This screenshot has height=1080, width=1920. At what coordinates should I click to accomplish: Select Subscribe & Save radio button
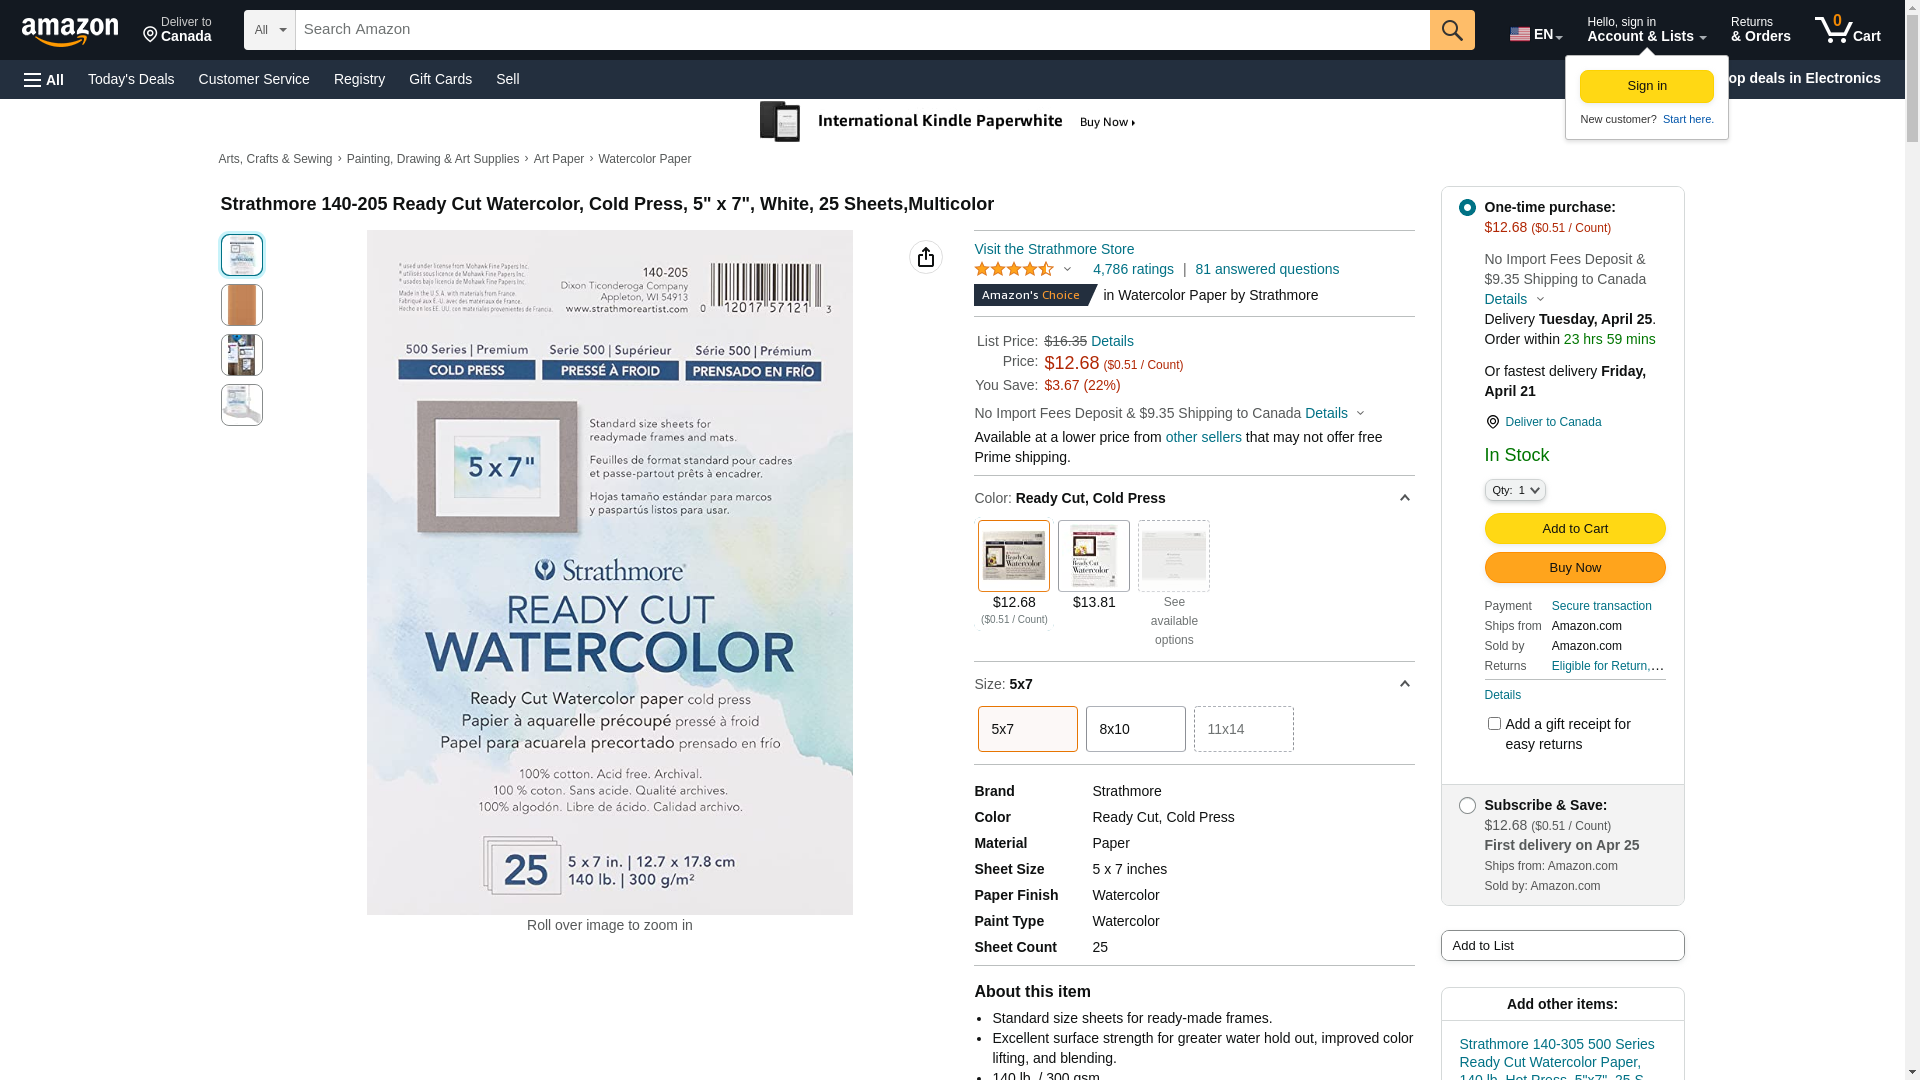point(1467,805)
